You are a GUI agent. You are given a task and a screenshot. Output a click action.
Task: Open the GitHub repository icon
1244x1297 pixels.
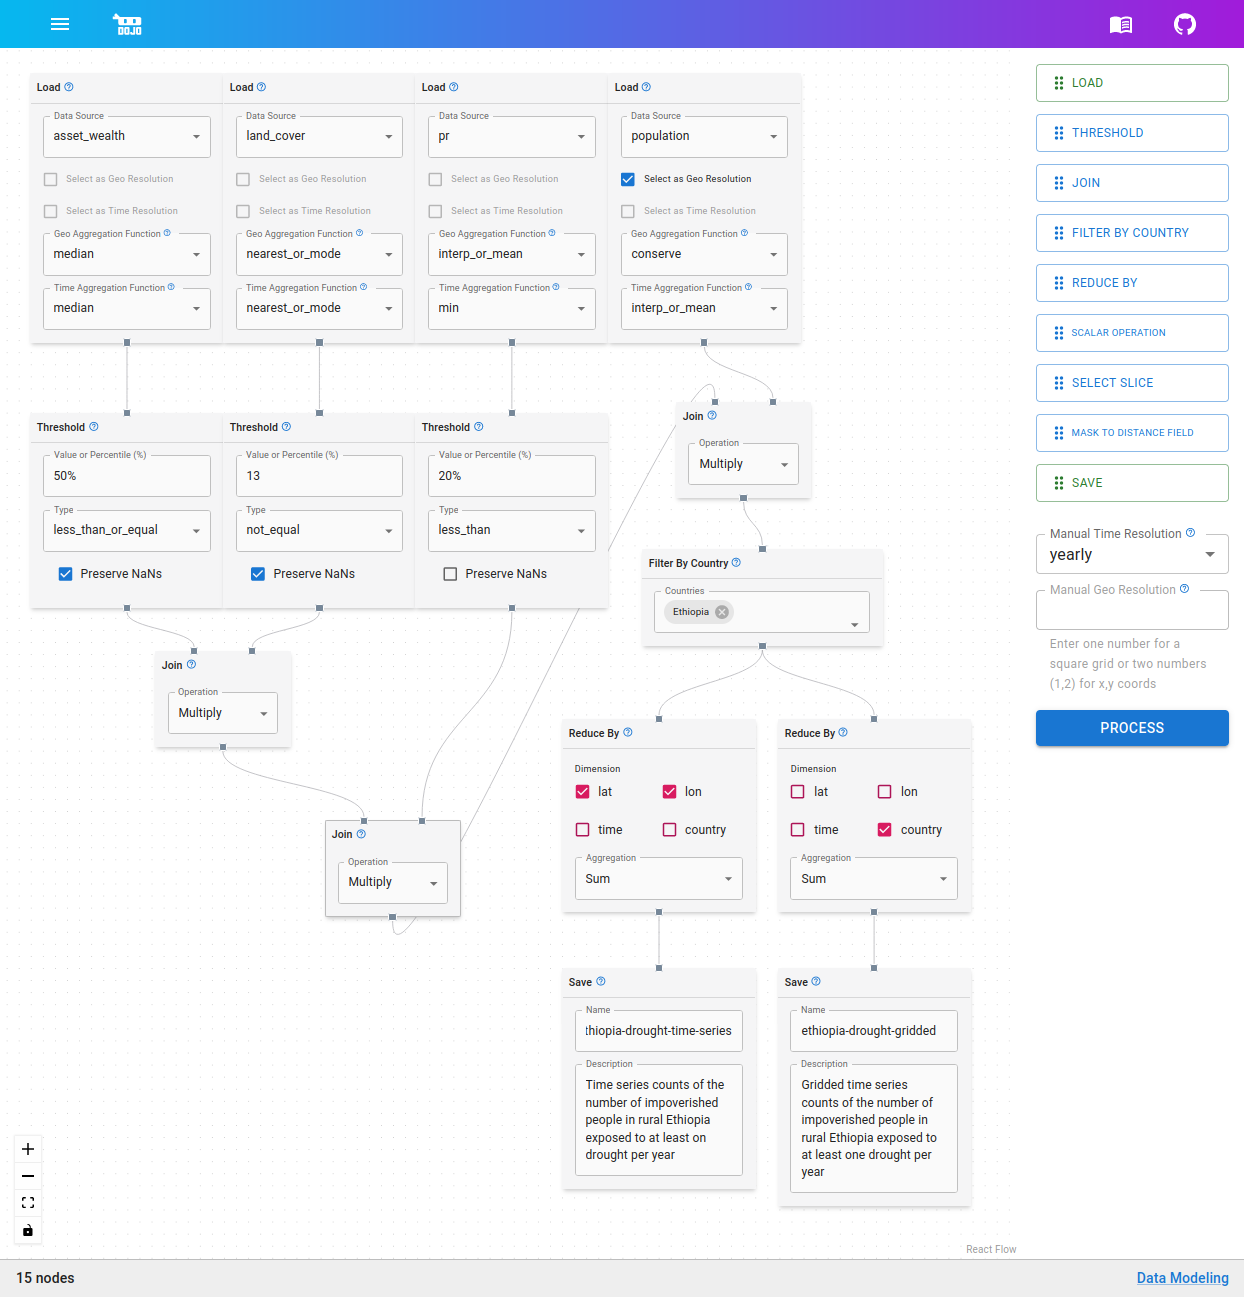(1185, 24)
